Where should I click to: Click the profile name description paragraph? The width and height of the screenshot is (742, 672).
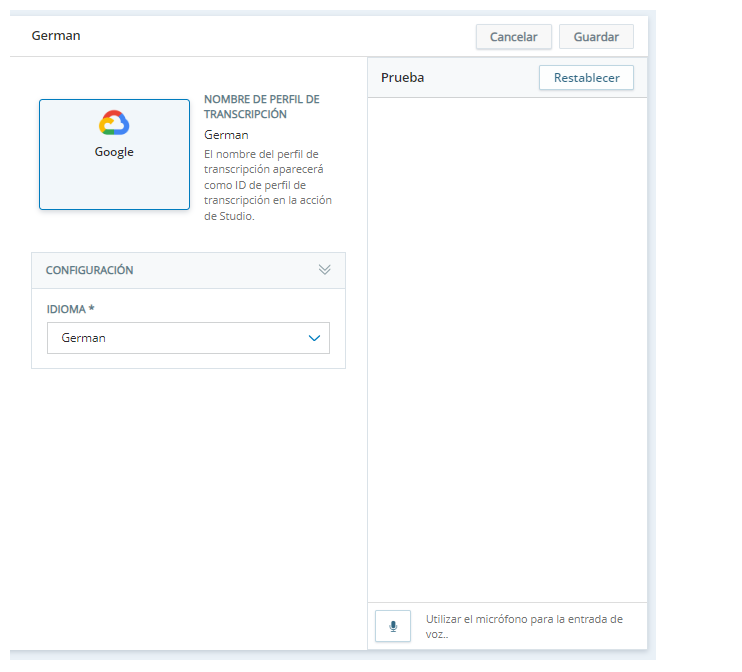click(268, 185)
